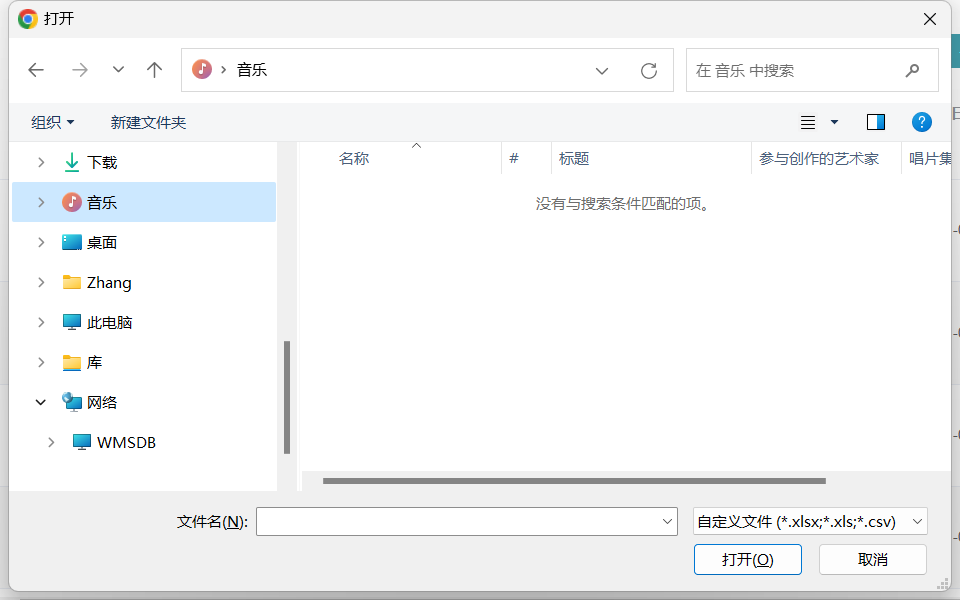The width and height of the screenshot is (960, 600).
Task: Expand the 音乐 tree node
Action: point(41,202)
